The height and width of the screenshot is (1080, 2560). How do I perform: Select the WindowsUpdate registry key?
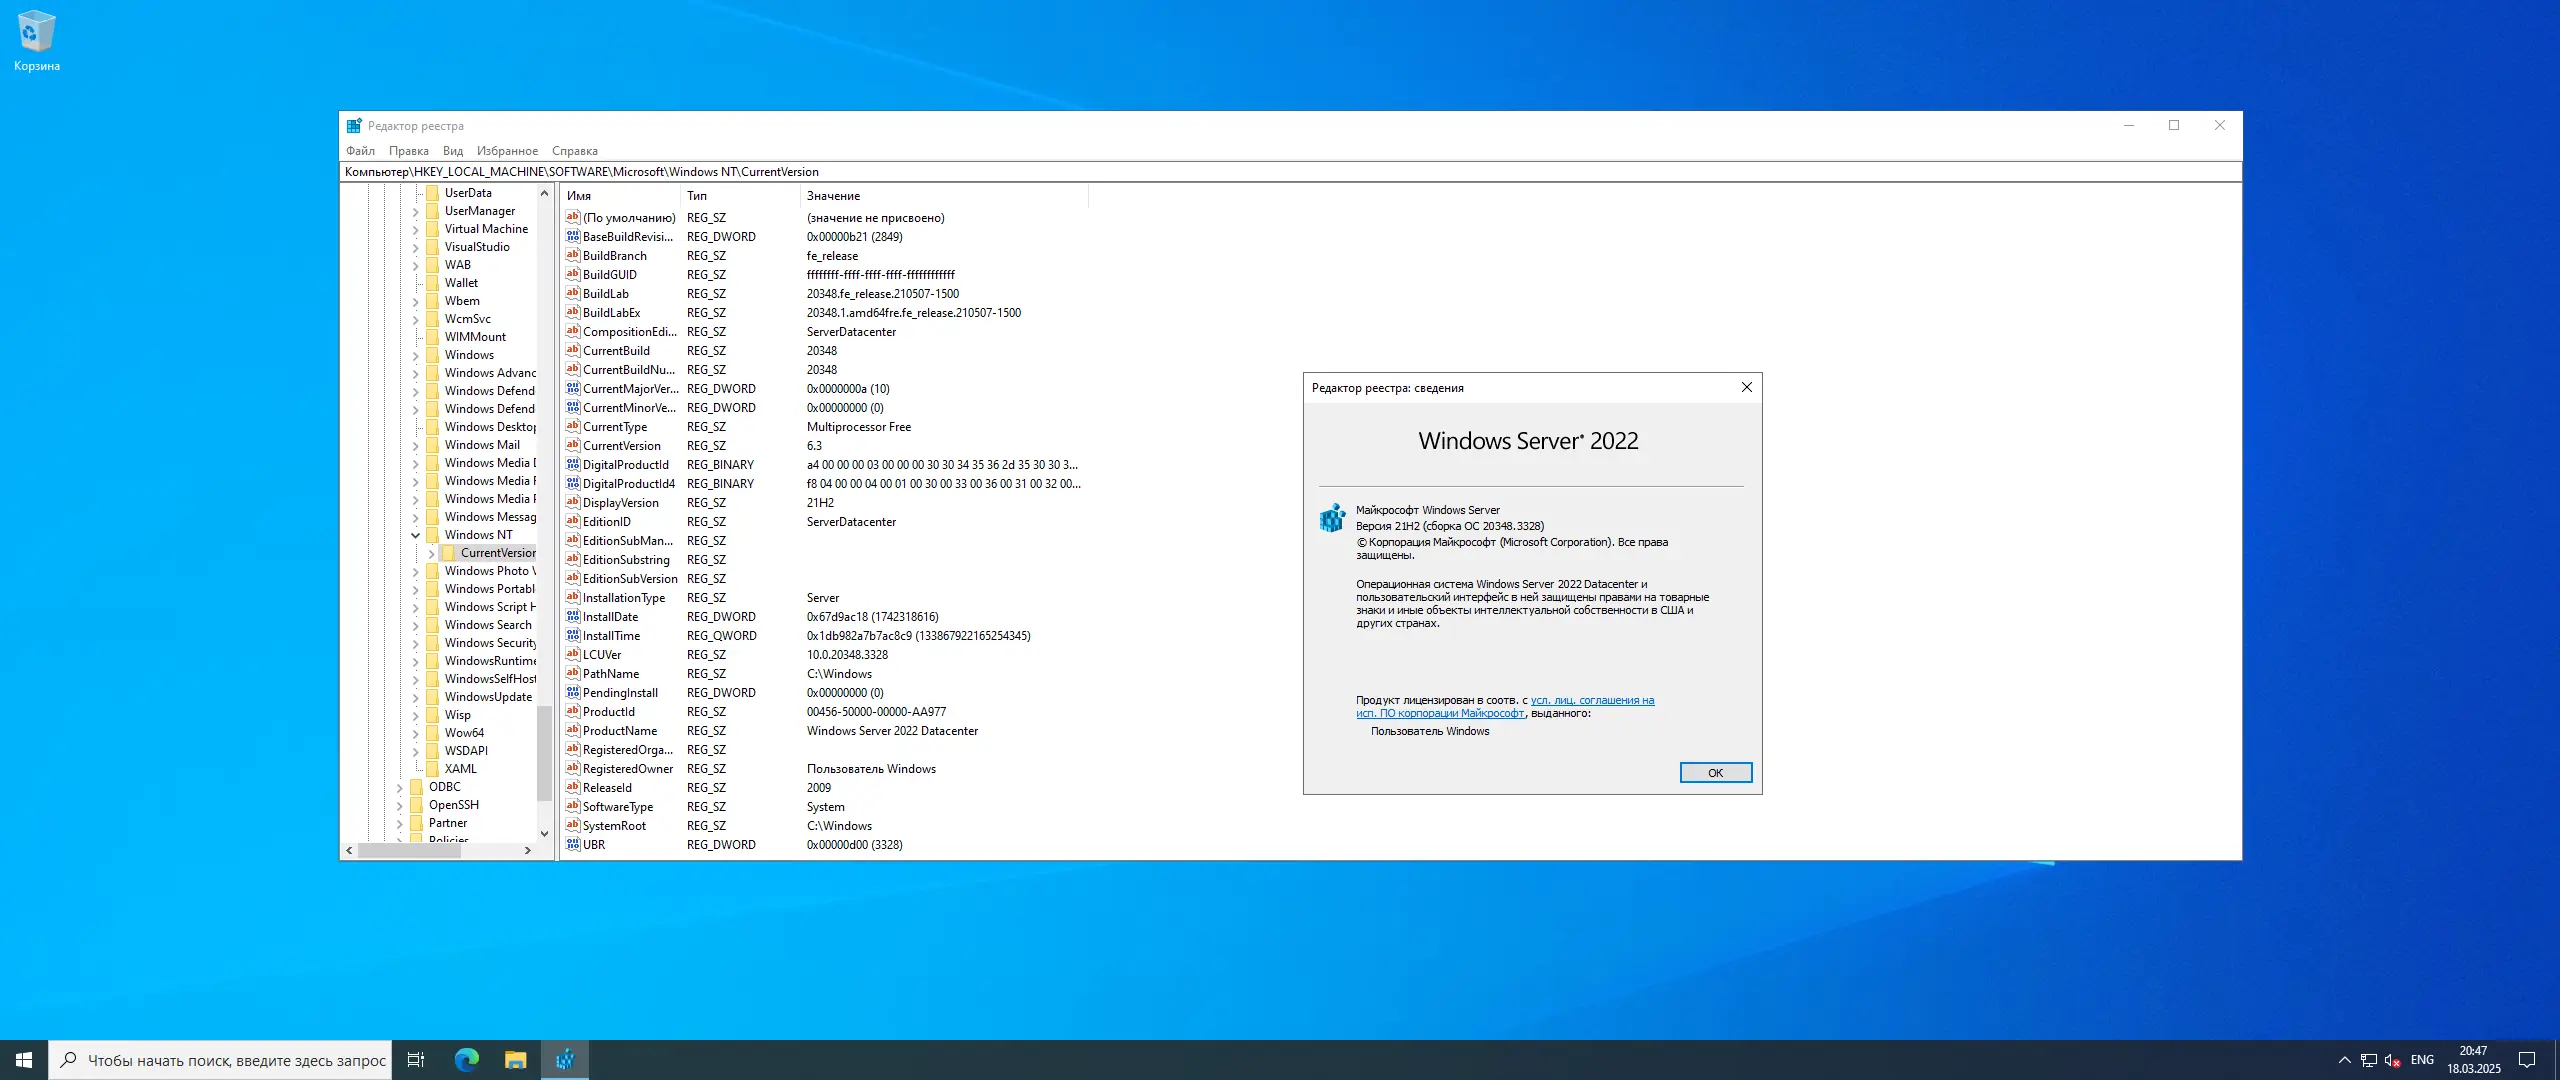[x=488, y=697]
